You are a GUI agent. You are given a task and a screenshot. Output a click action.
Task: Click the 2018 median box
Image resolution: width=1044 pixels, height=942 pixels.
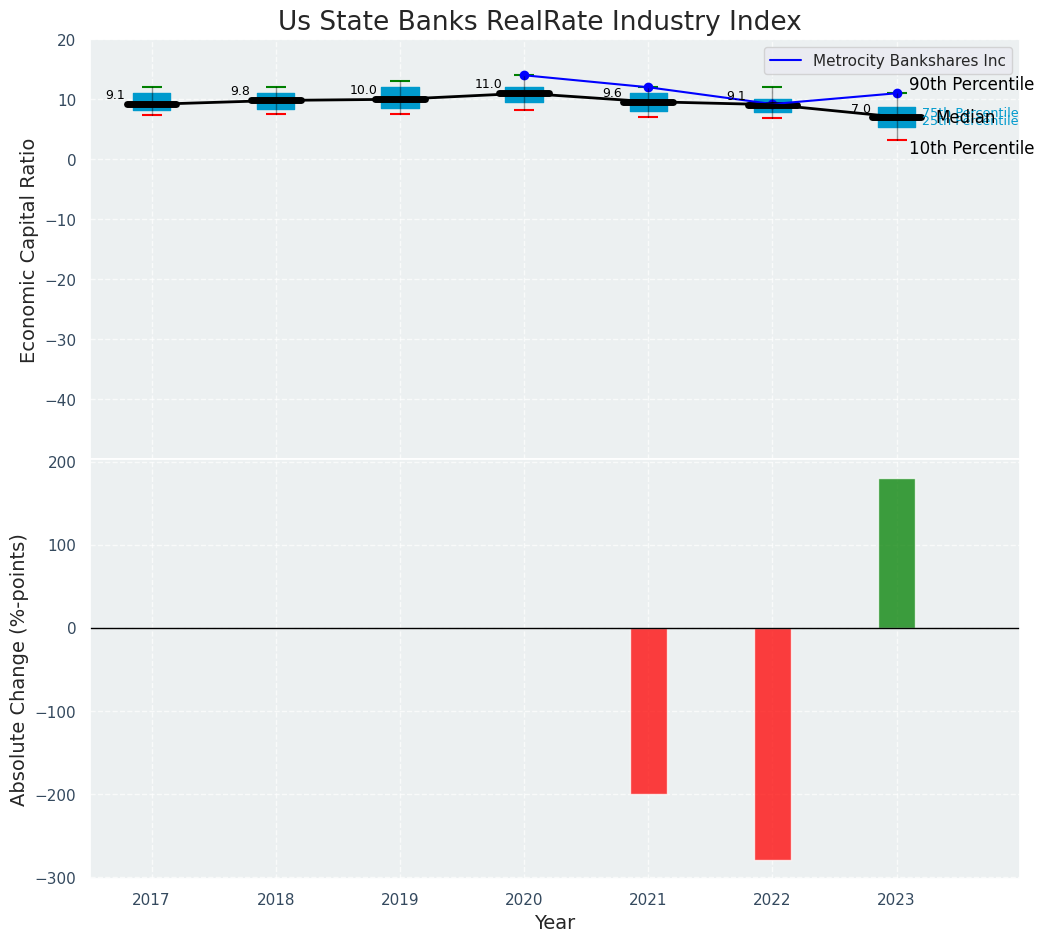pyautogui.click(x=276, y=100)
